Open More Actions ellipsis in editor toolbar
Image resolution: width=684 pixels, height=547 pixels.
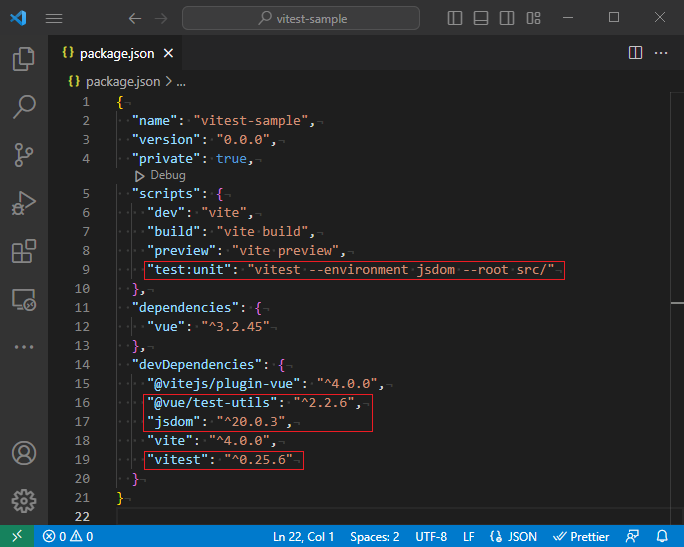point(660,53)
